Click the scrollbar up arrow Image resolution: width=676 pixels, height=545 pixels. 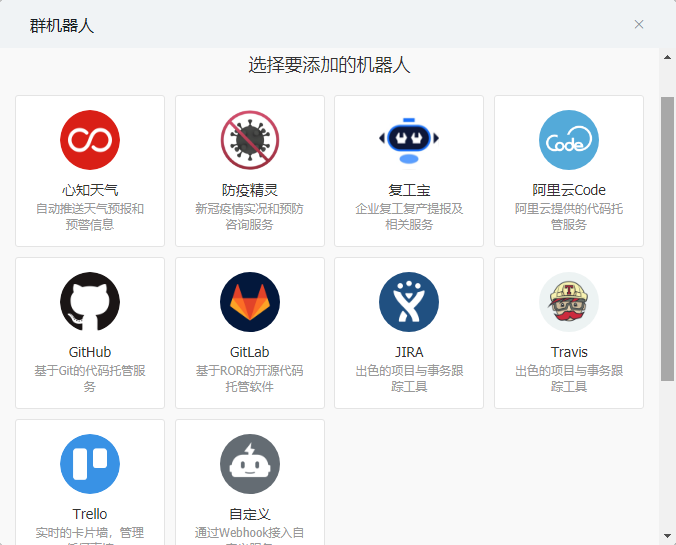[x=667, y=57]
